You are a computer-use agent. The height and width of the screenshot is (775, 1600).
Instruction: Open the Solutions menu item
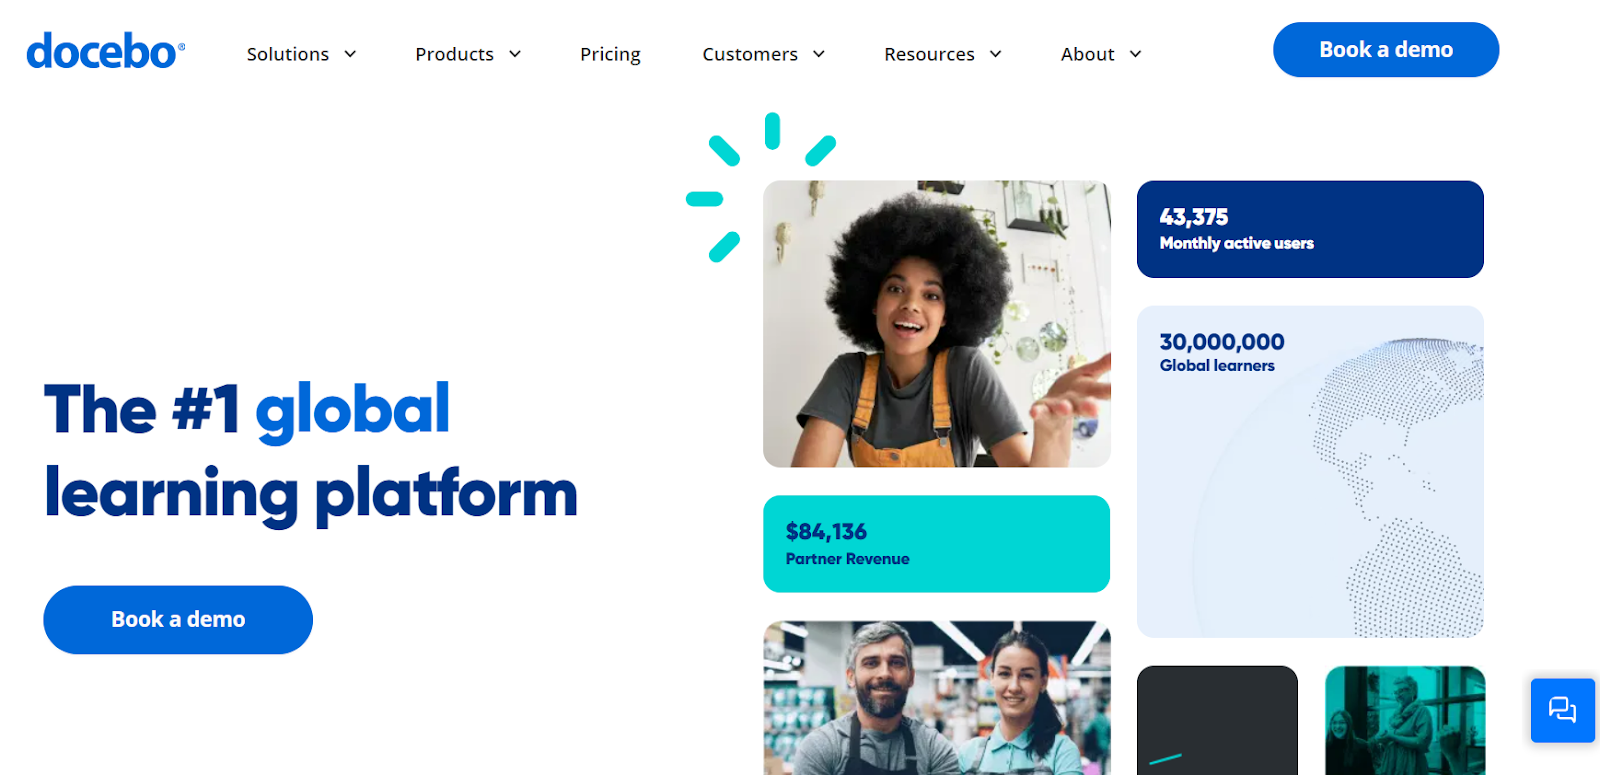pos(288,54)
